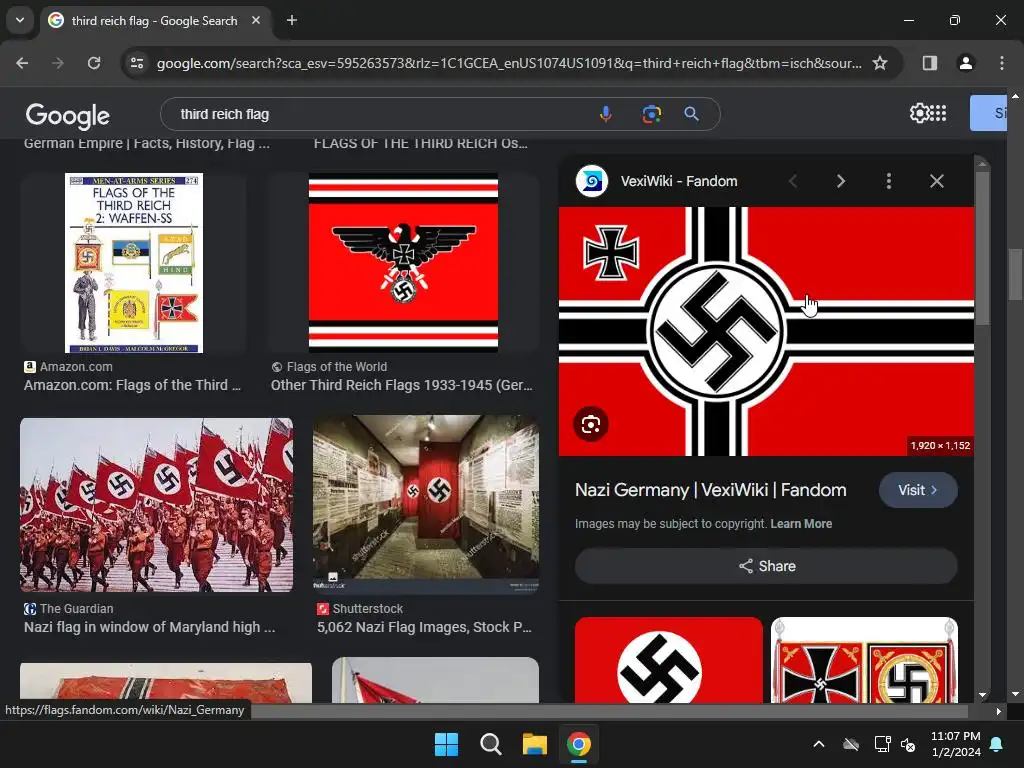Show previous image in preview panel
The height and width of the screenshot is (768, 1024).
coord(793,181)
